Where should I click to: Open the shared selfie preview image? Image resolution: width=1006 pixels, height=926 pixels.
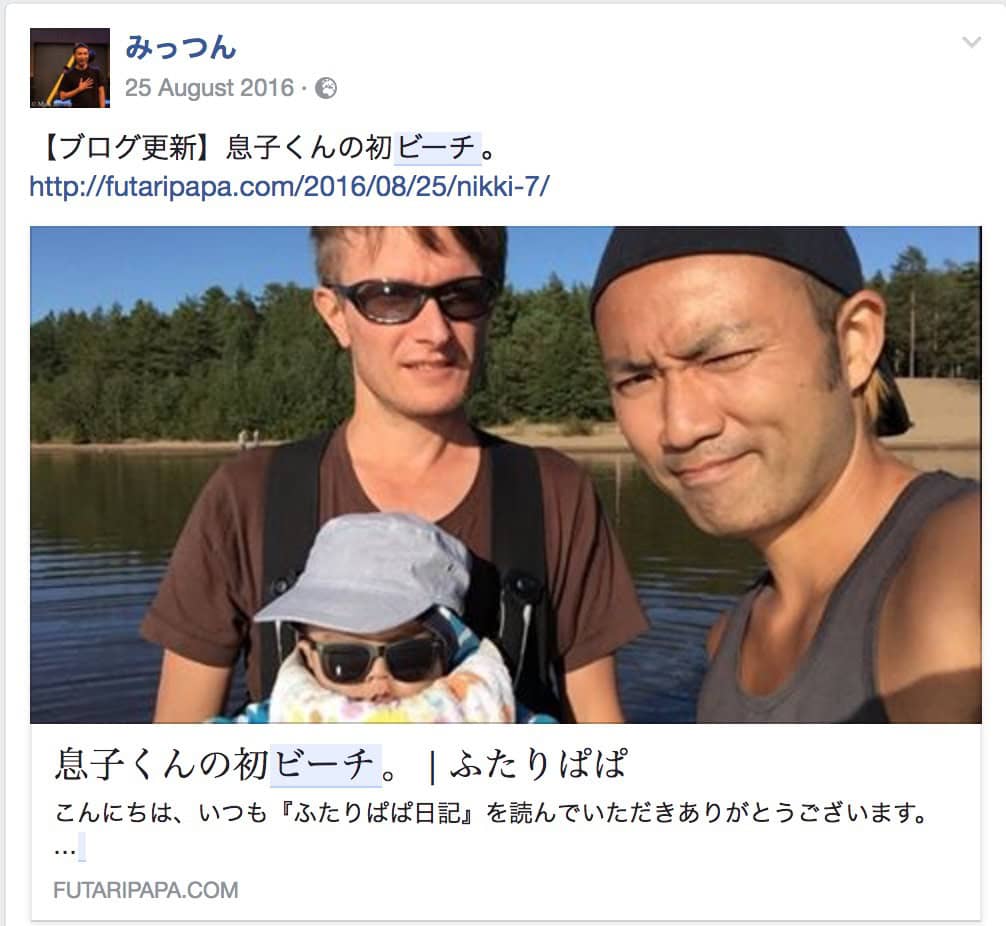506,475
